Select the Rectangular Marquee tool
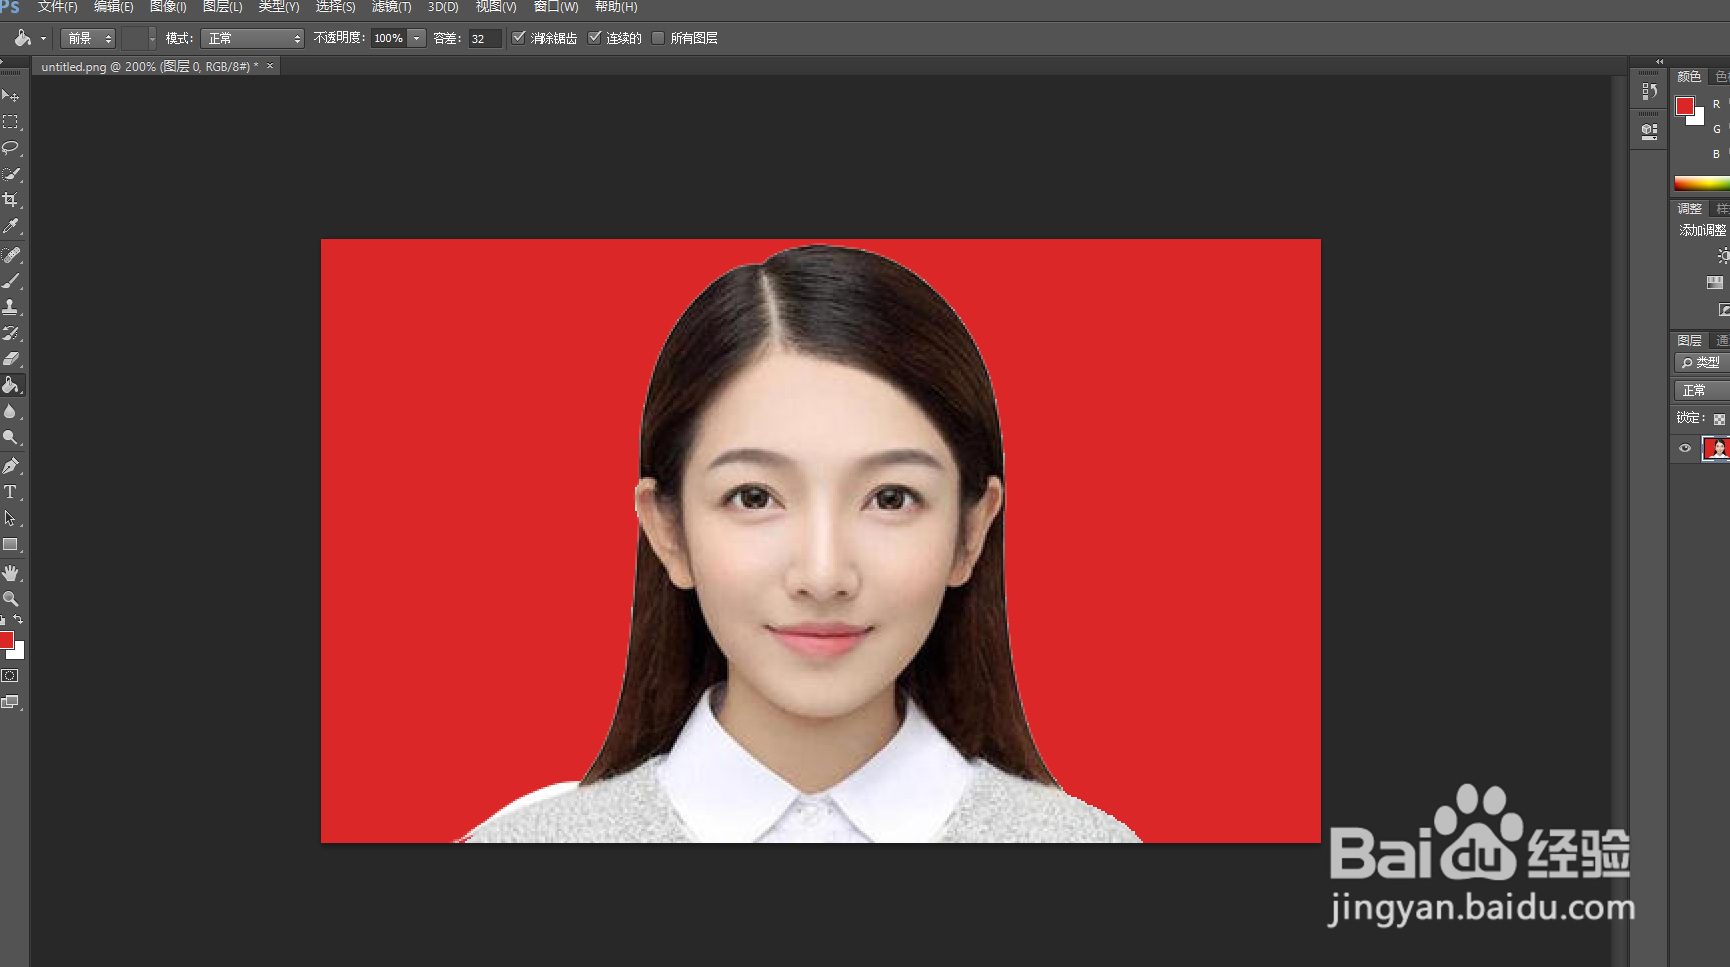 pos(11,122)
